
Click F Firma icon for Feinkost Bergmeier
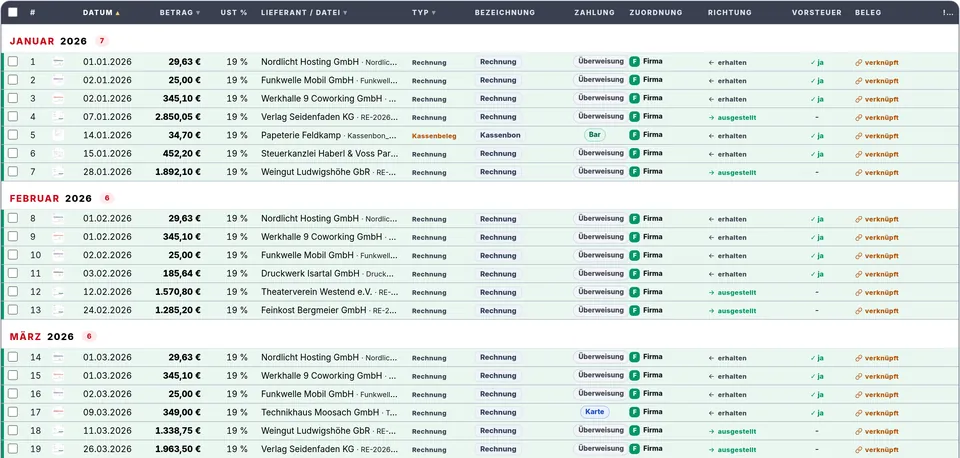[x=634, y=310]
